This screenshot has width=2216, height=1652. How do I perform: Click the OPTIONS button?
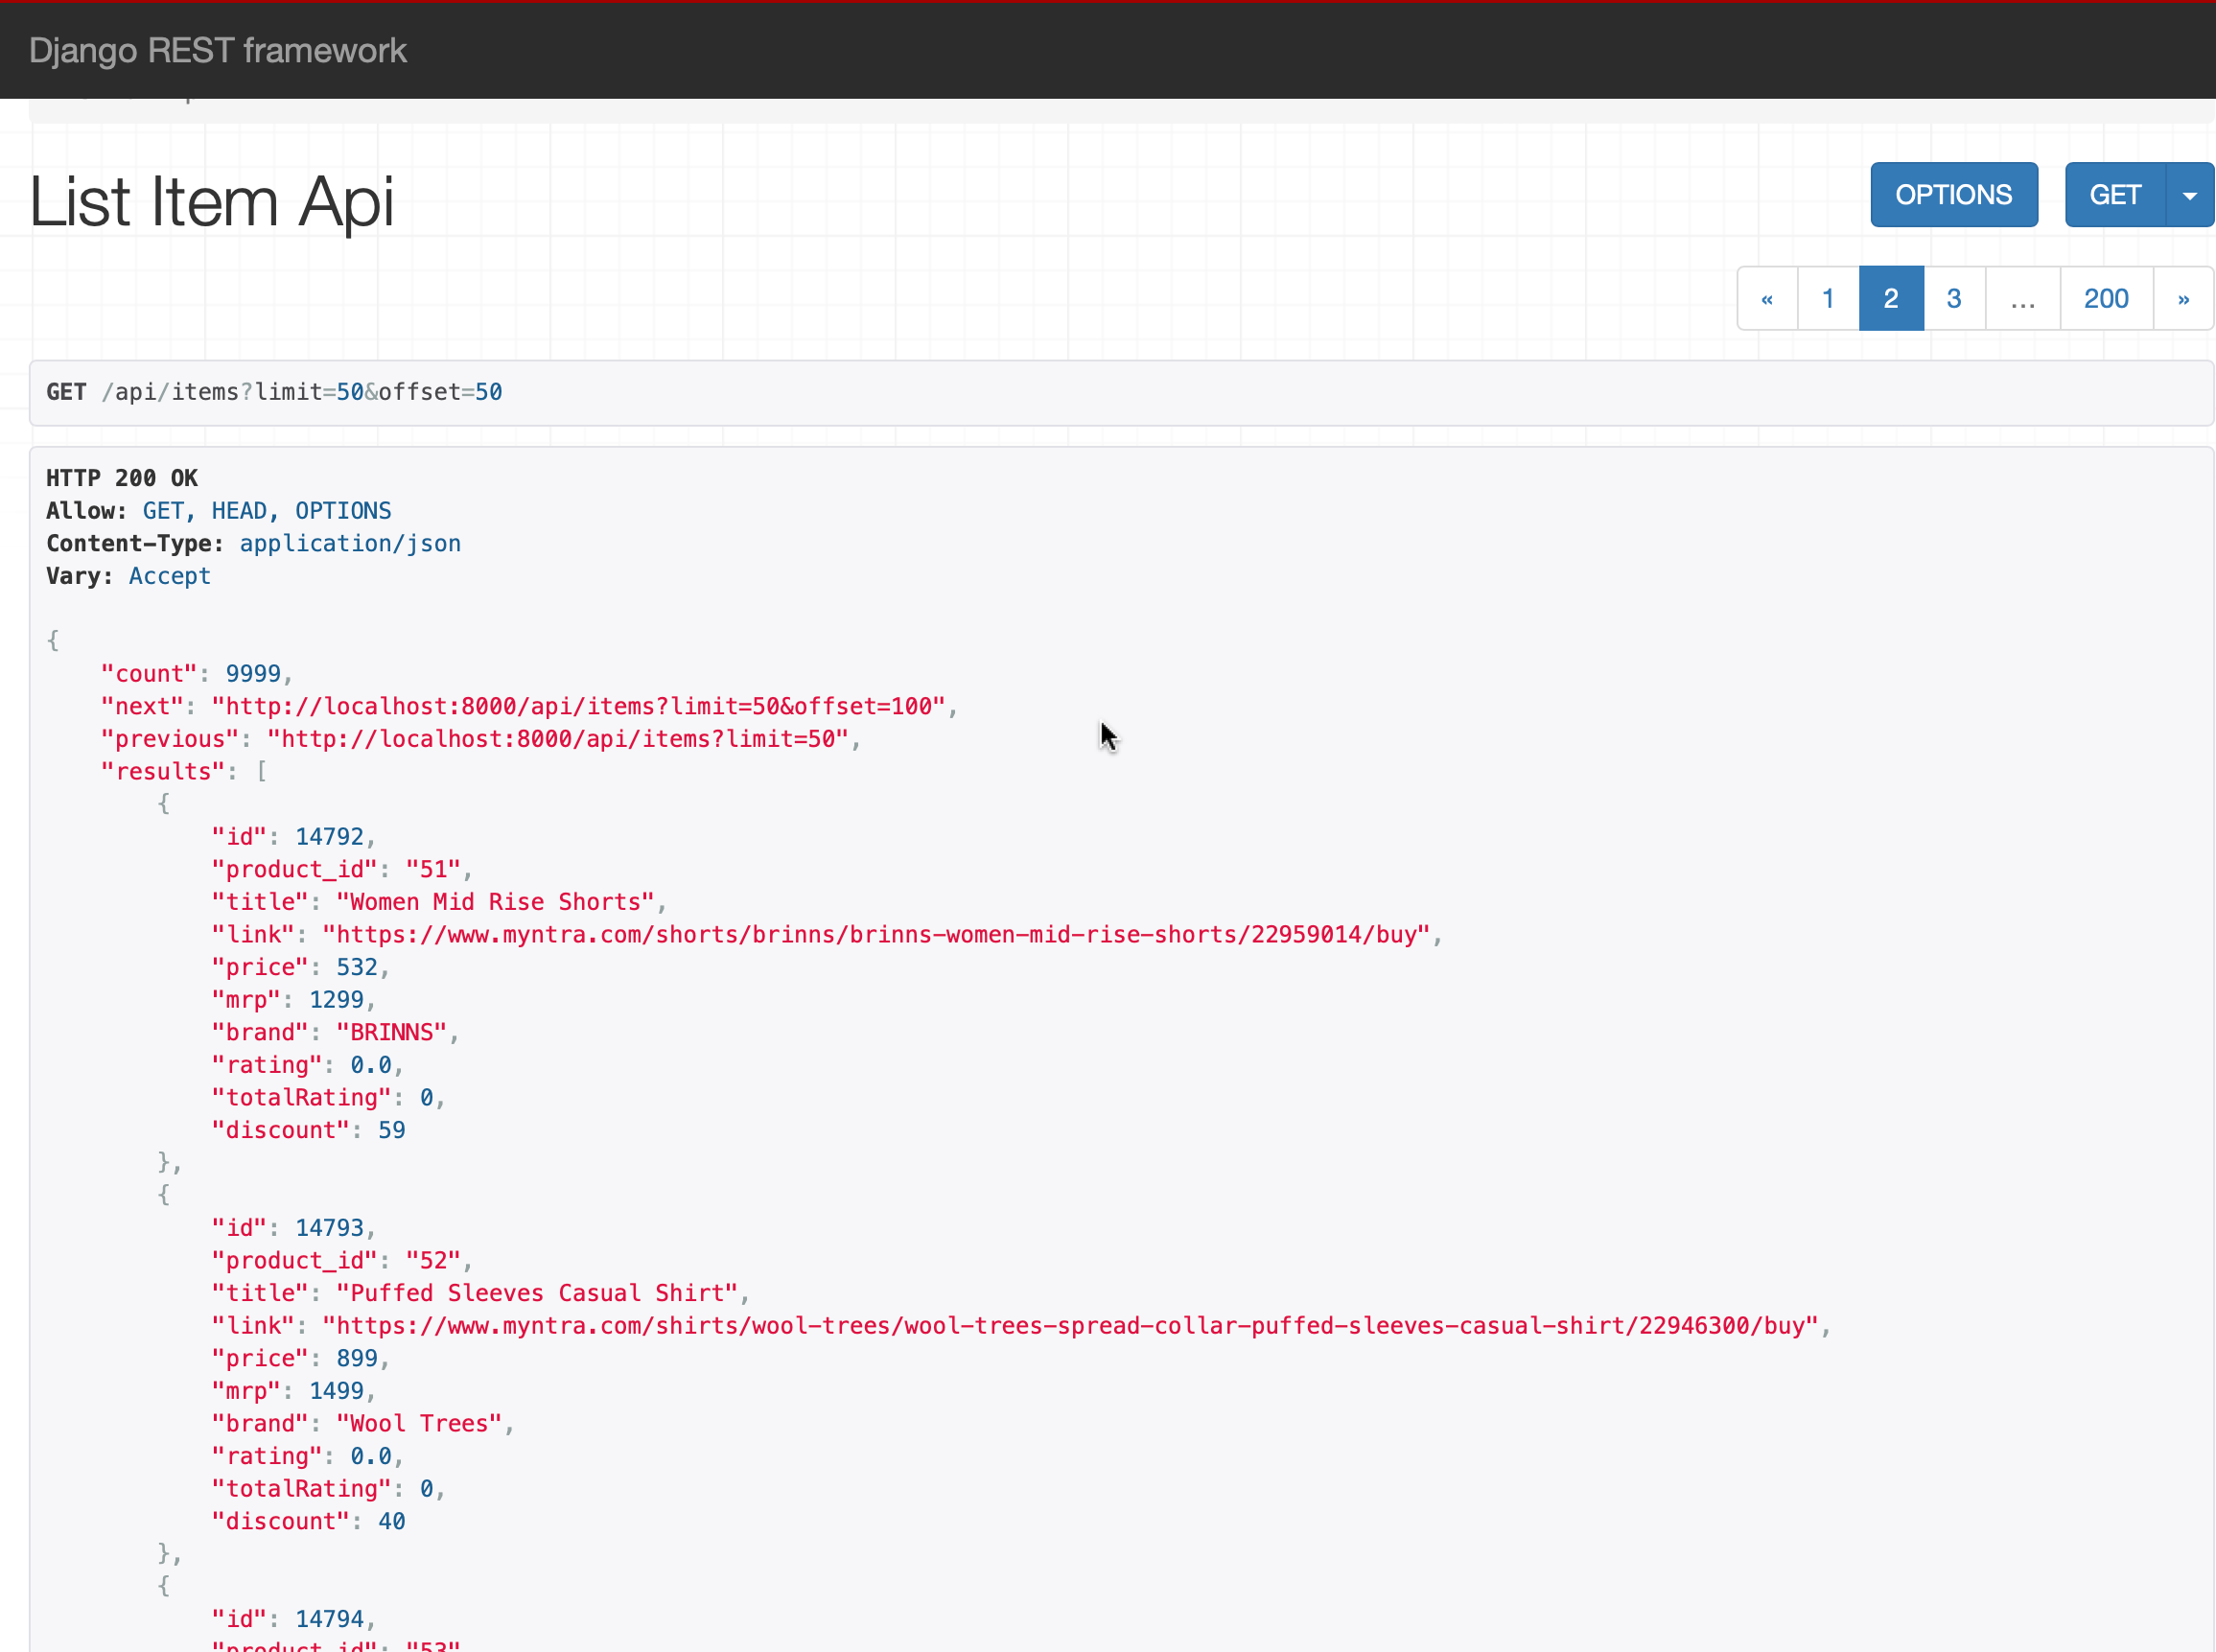[x=1953, y=195]
